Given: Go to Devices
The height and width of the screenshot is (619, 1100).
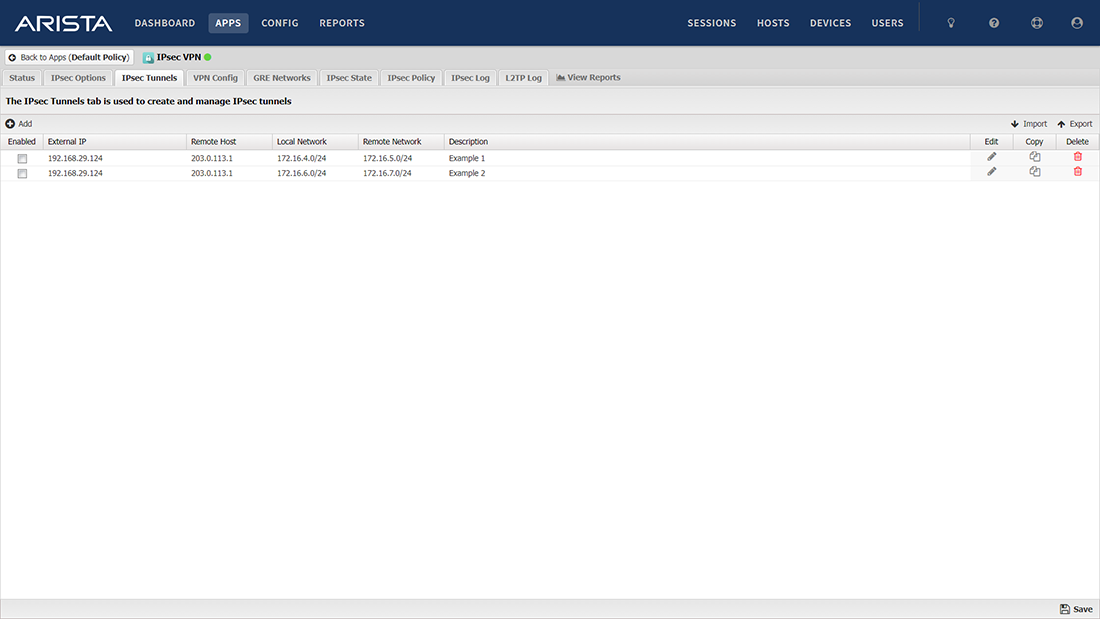Looking at the screenshot, I should [x=831, y=23].
